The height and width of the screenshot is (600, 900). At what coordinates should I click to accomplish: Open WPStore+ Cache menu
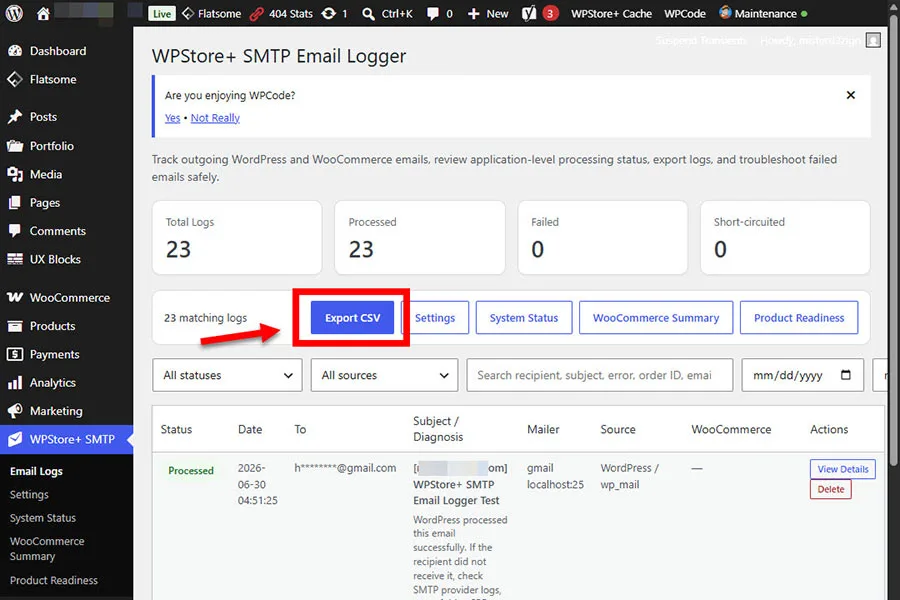[611, 14]
